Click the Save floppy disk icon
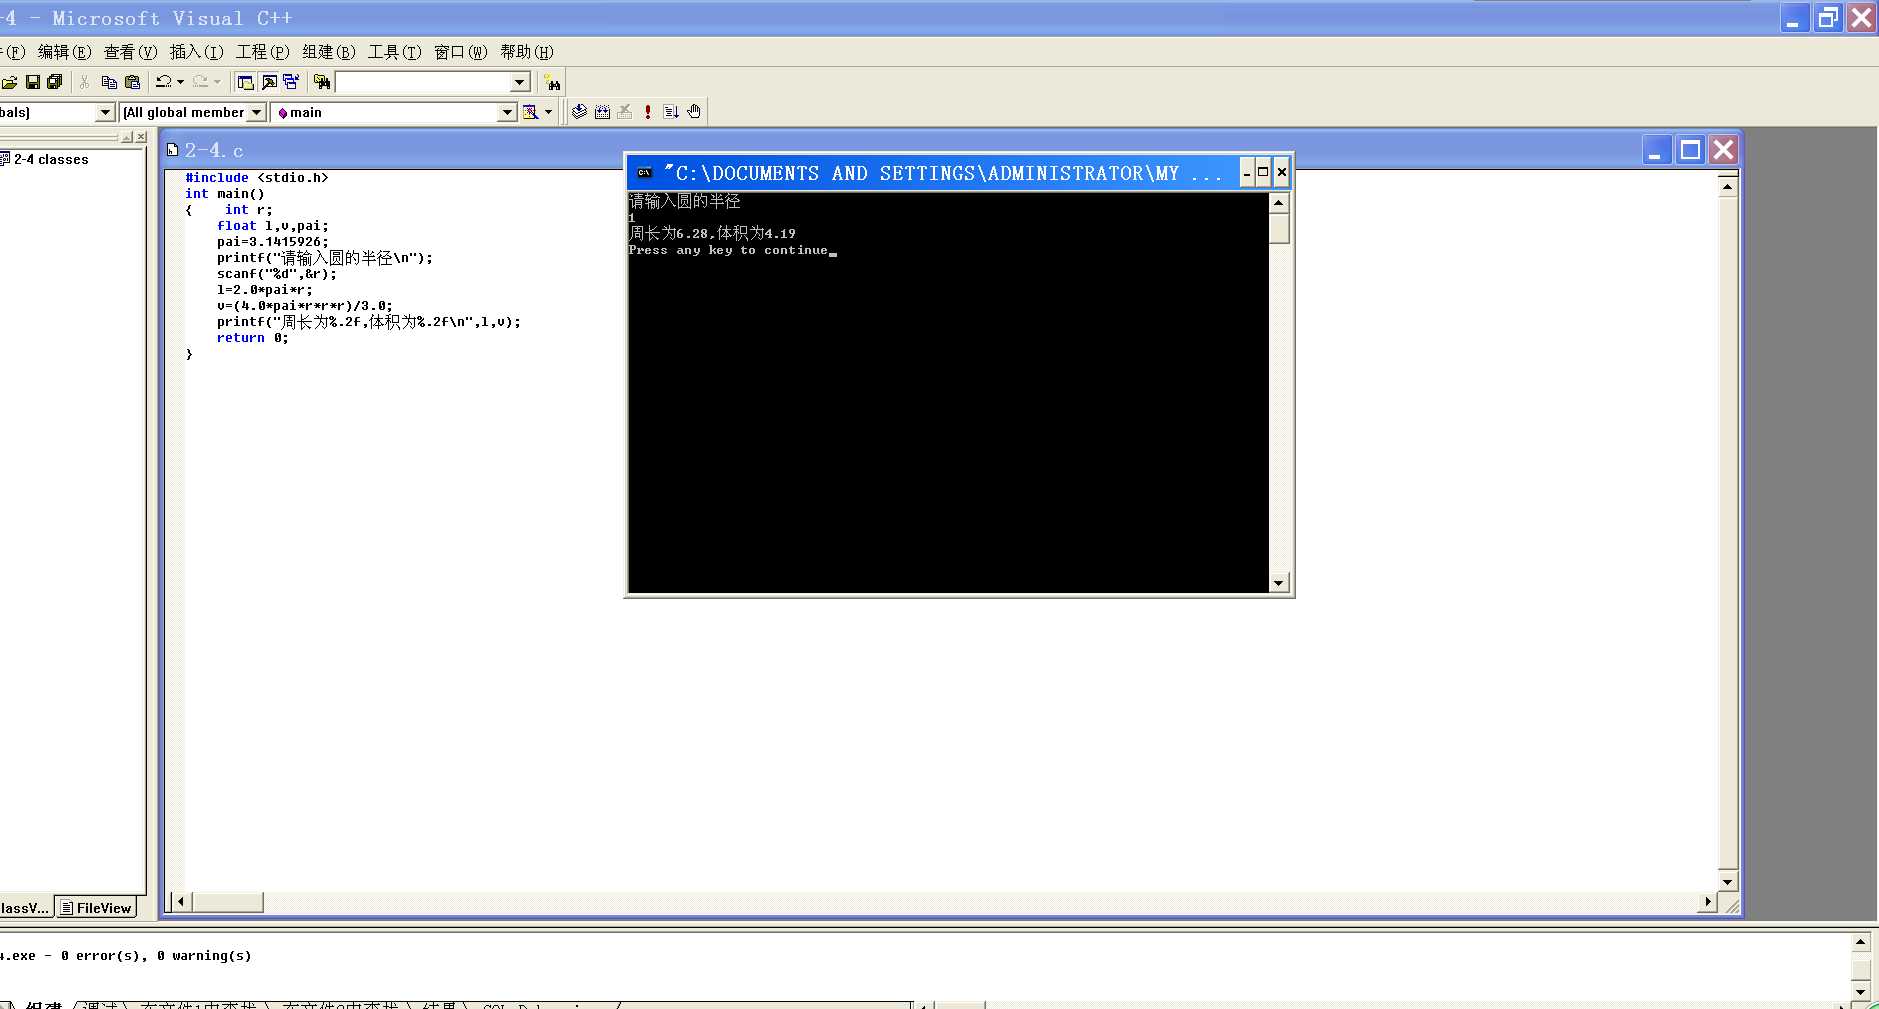This screenshot has width=1879, height=1009. point(33,82)
